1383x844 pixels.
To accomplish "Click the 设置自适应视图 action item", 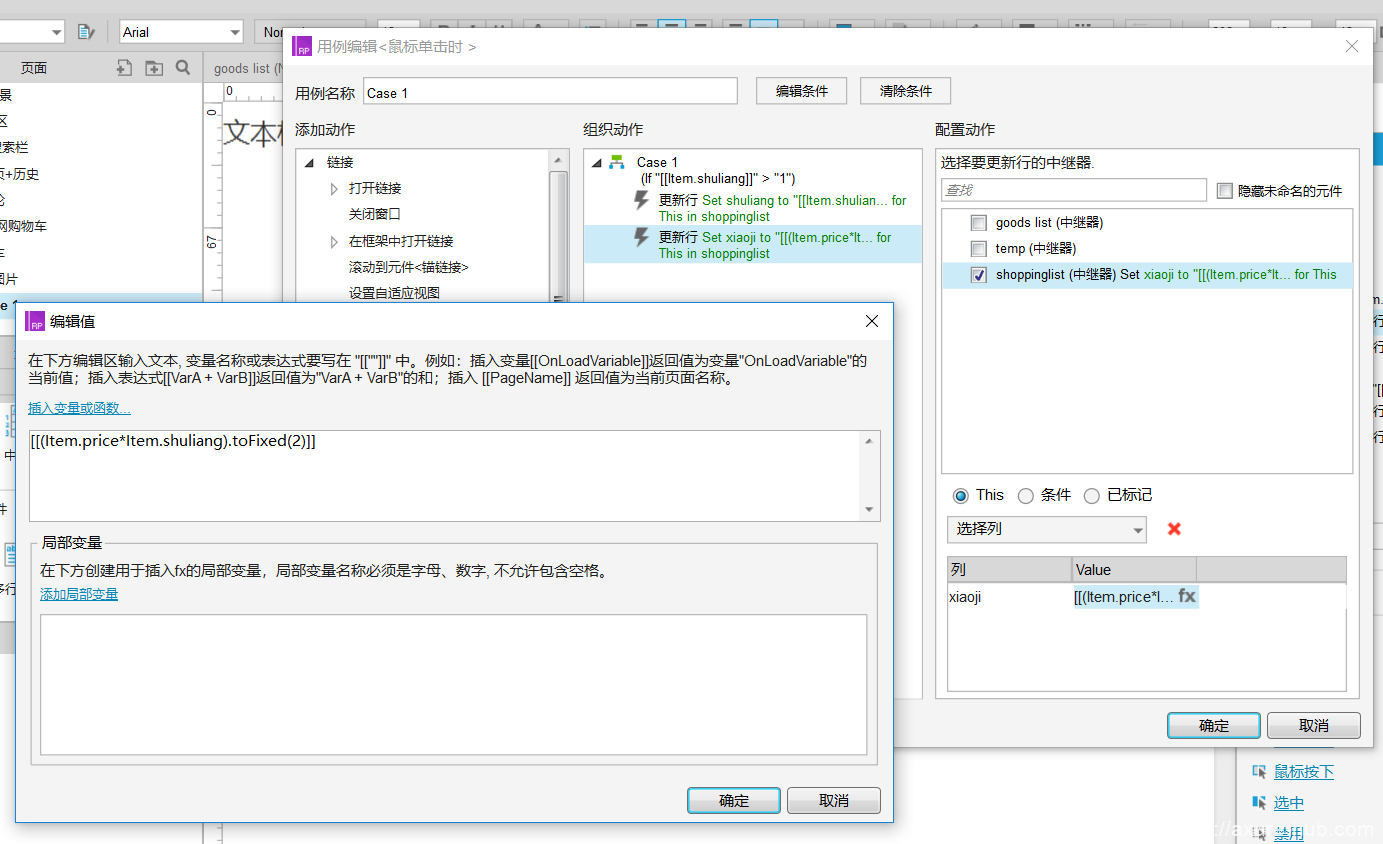I will [x=394, y=293].
